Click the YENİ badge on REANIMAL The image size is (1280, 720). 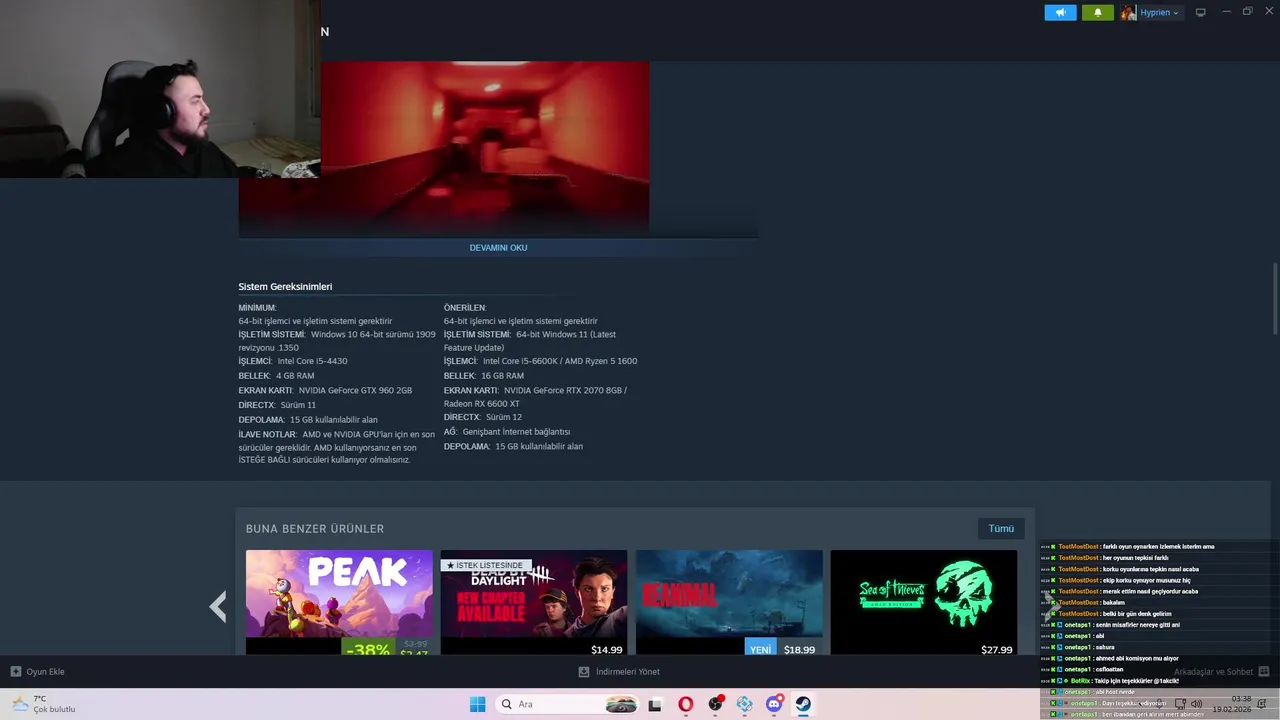click(760, 649)
